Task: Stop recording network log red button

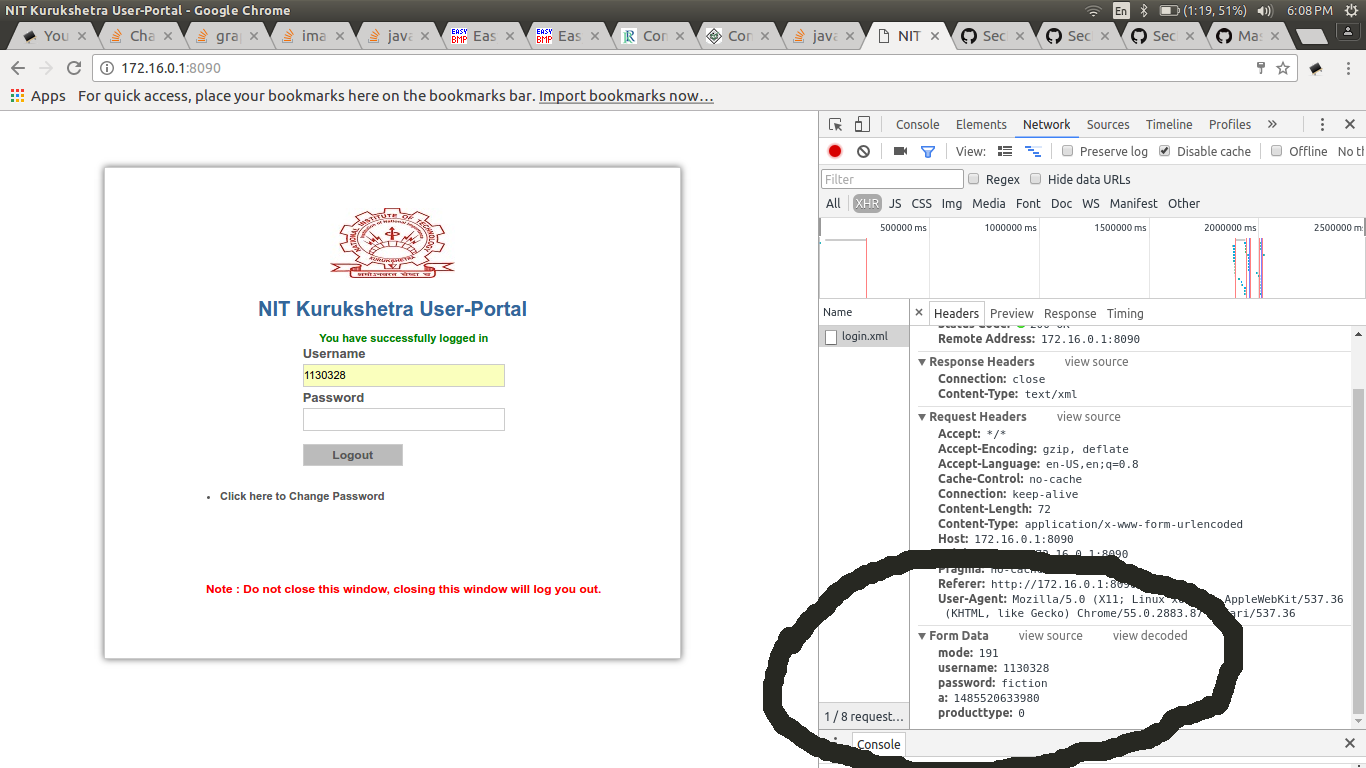Action: [835, 151]
